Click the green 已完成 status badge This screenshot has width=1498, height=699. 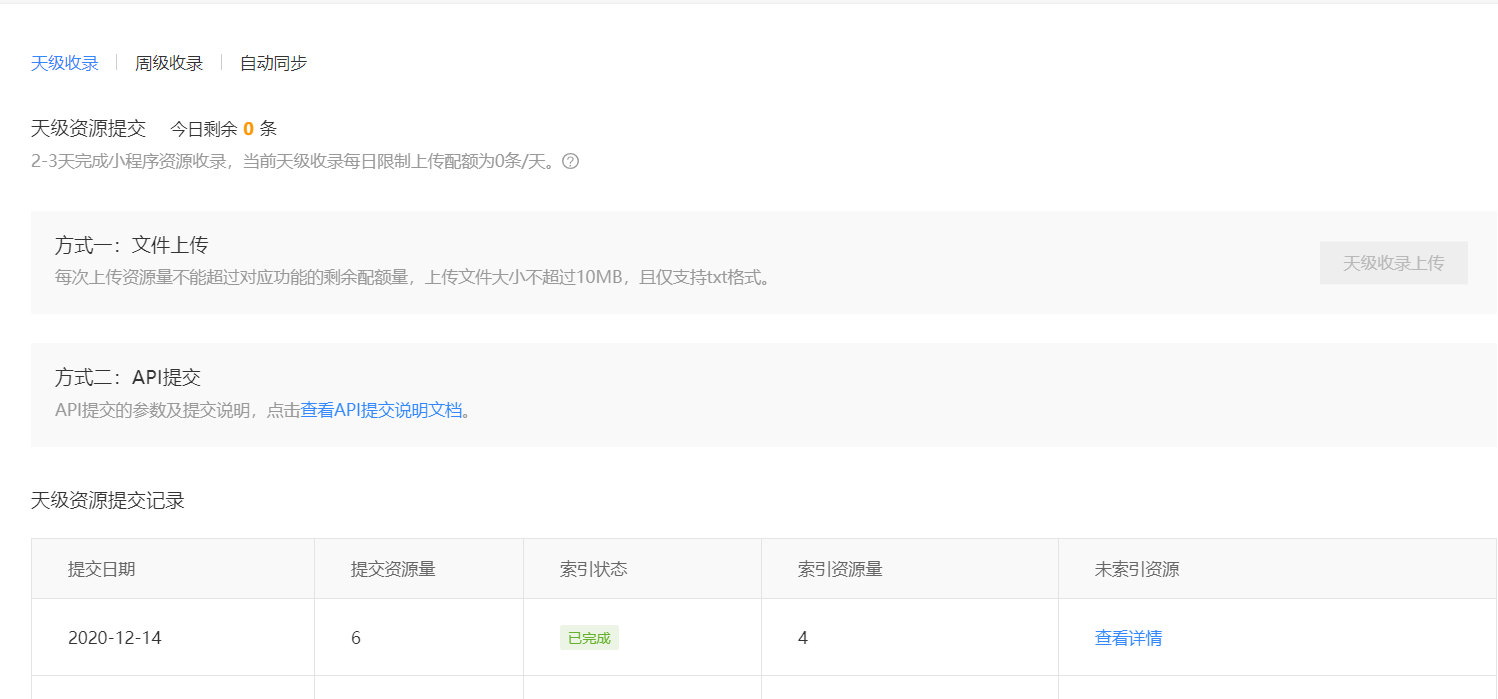click(x=589, y=638)
